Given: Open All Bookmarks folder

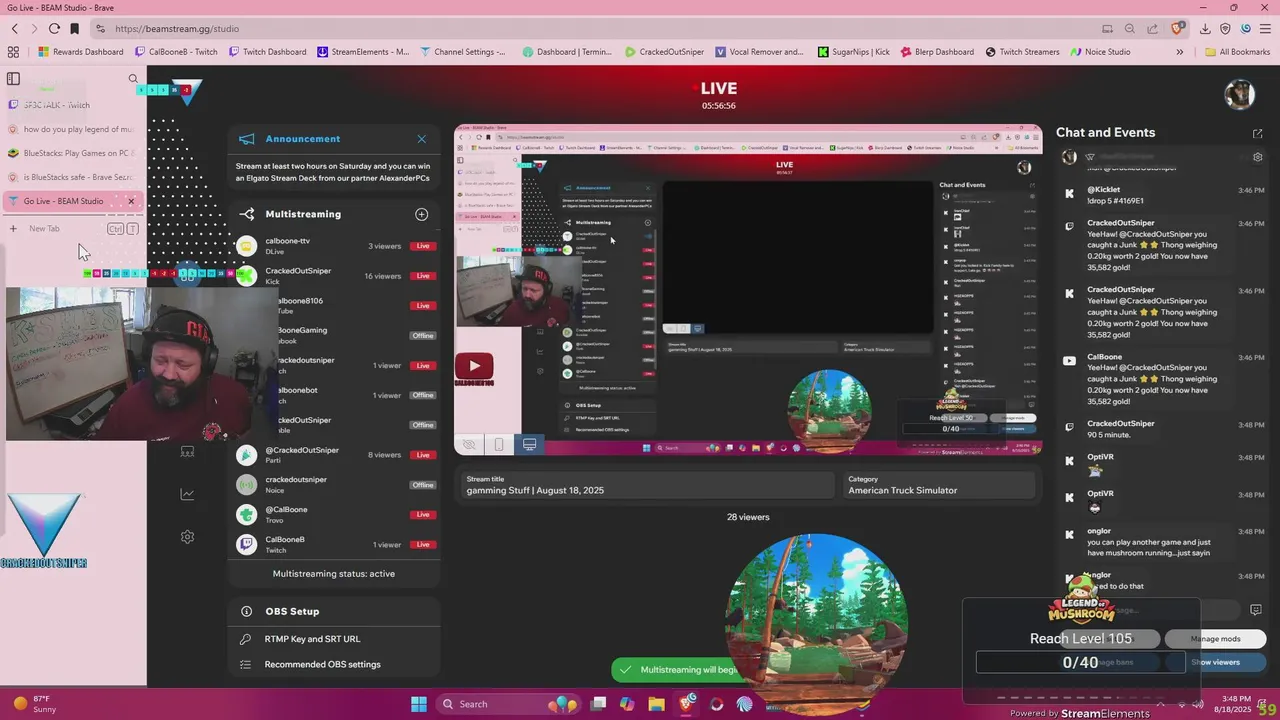Looking at the screenshot, I should coord(1237,52).
